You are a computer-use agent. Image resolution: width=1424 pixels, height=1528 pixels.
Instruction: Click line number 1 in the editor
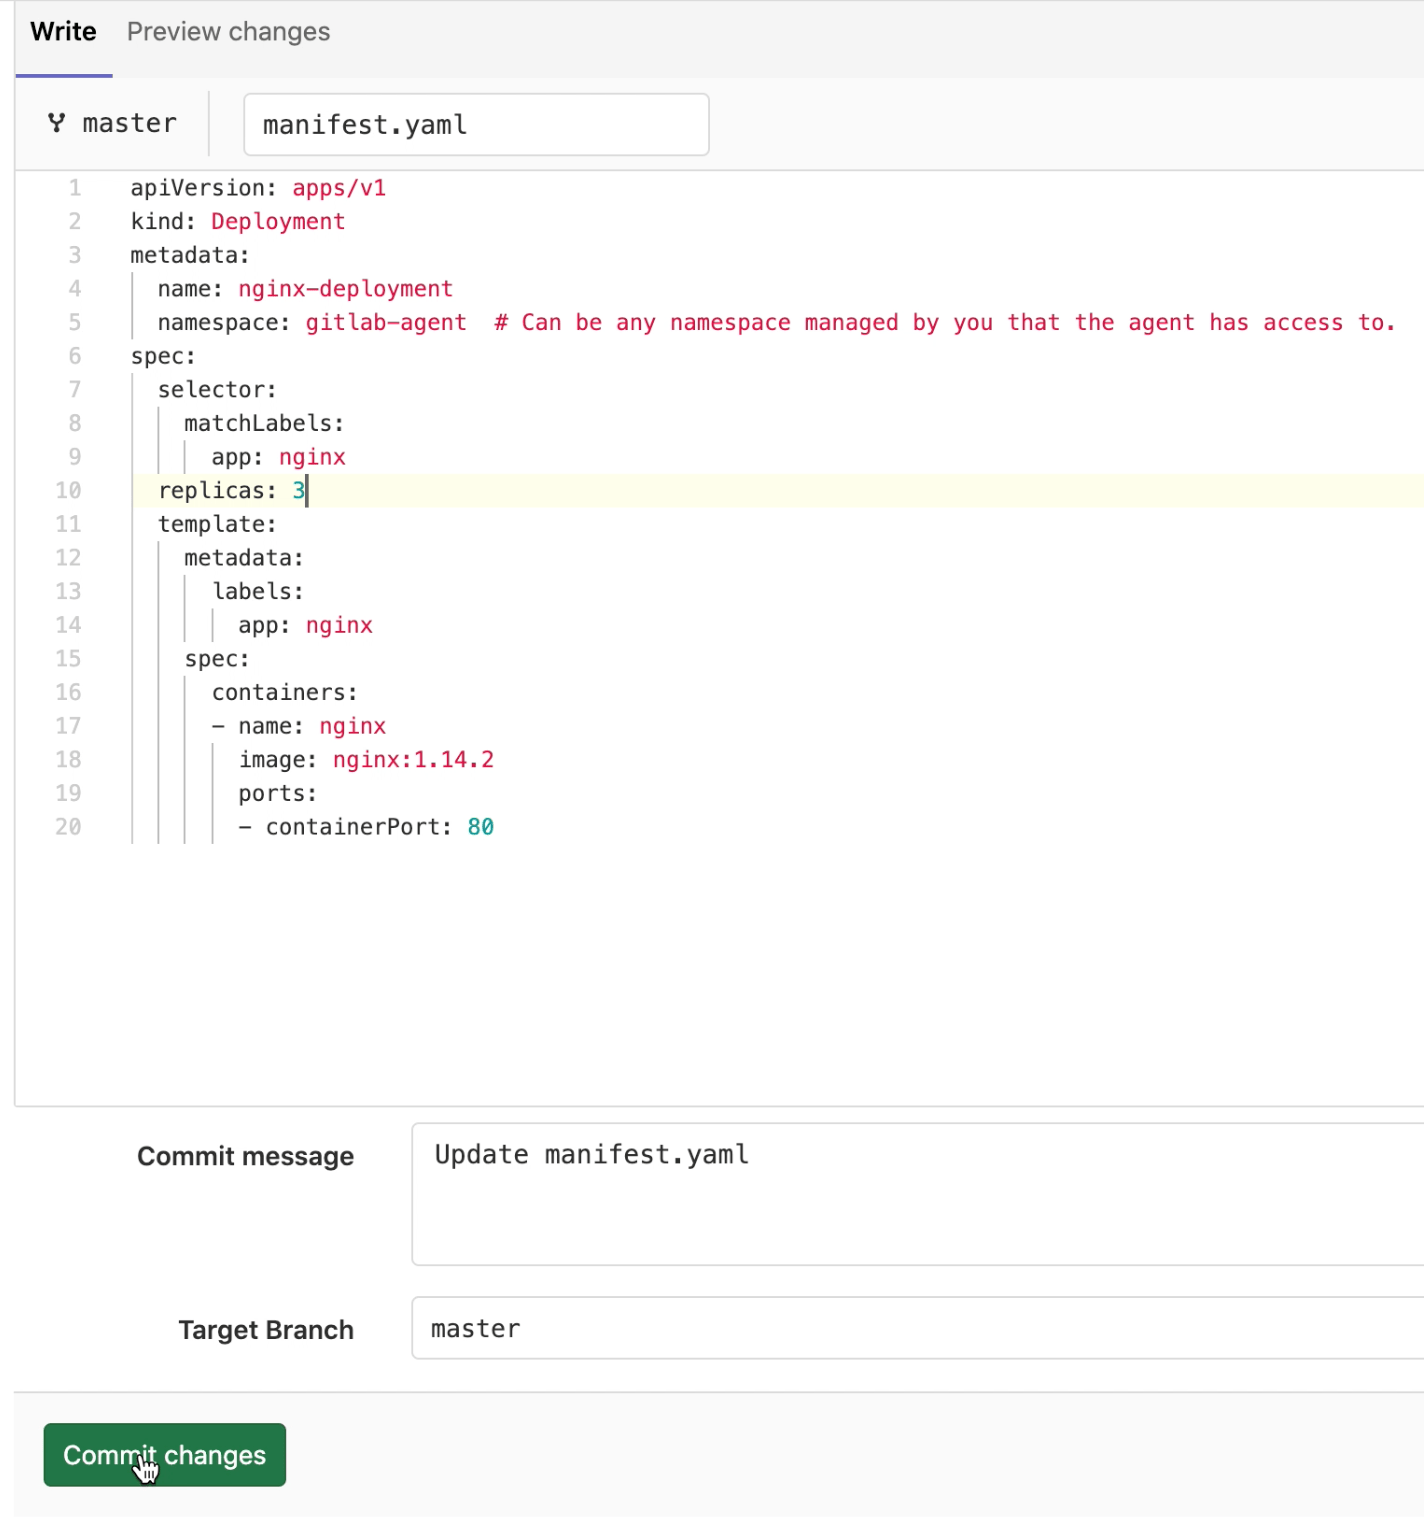(74, 187)
